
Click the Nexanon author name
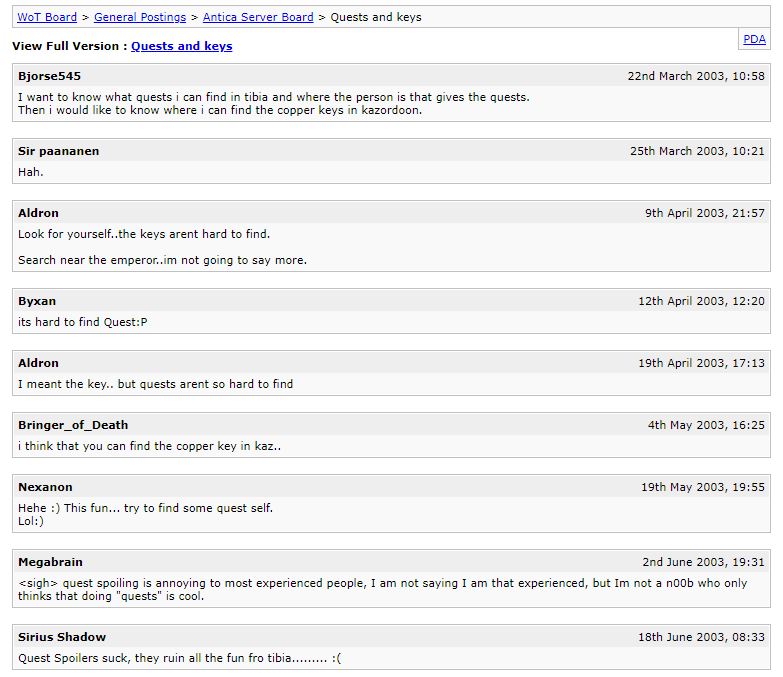point(45,487)
